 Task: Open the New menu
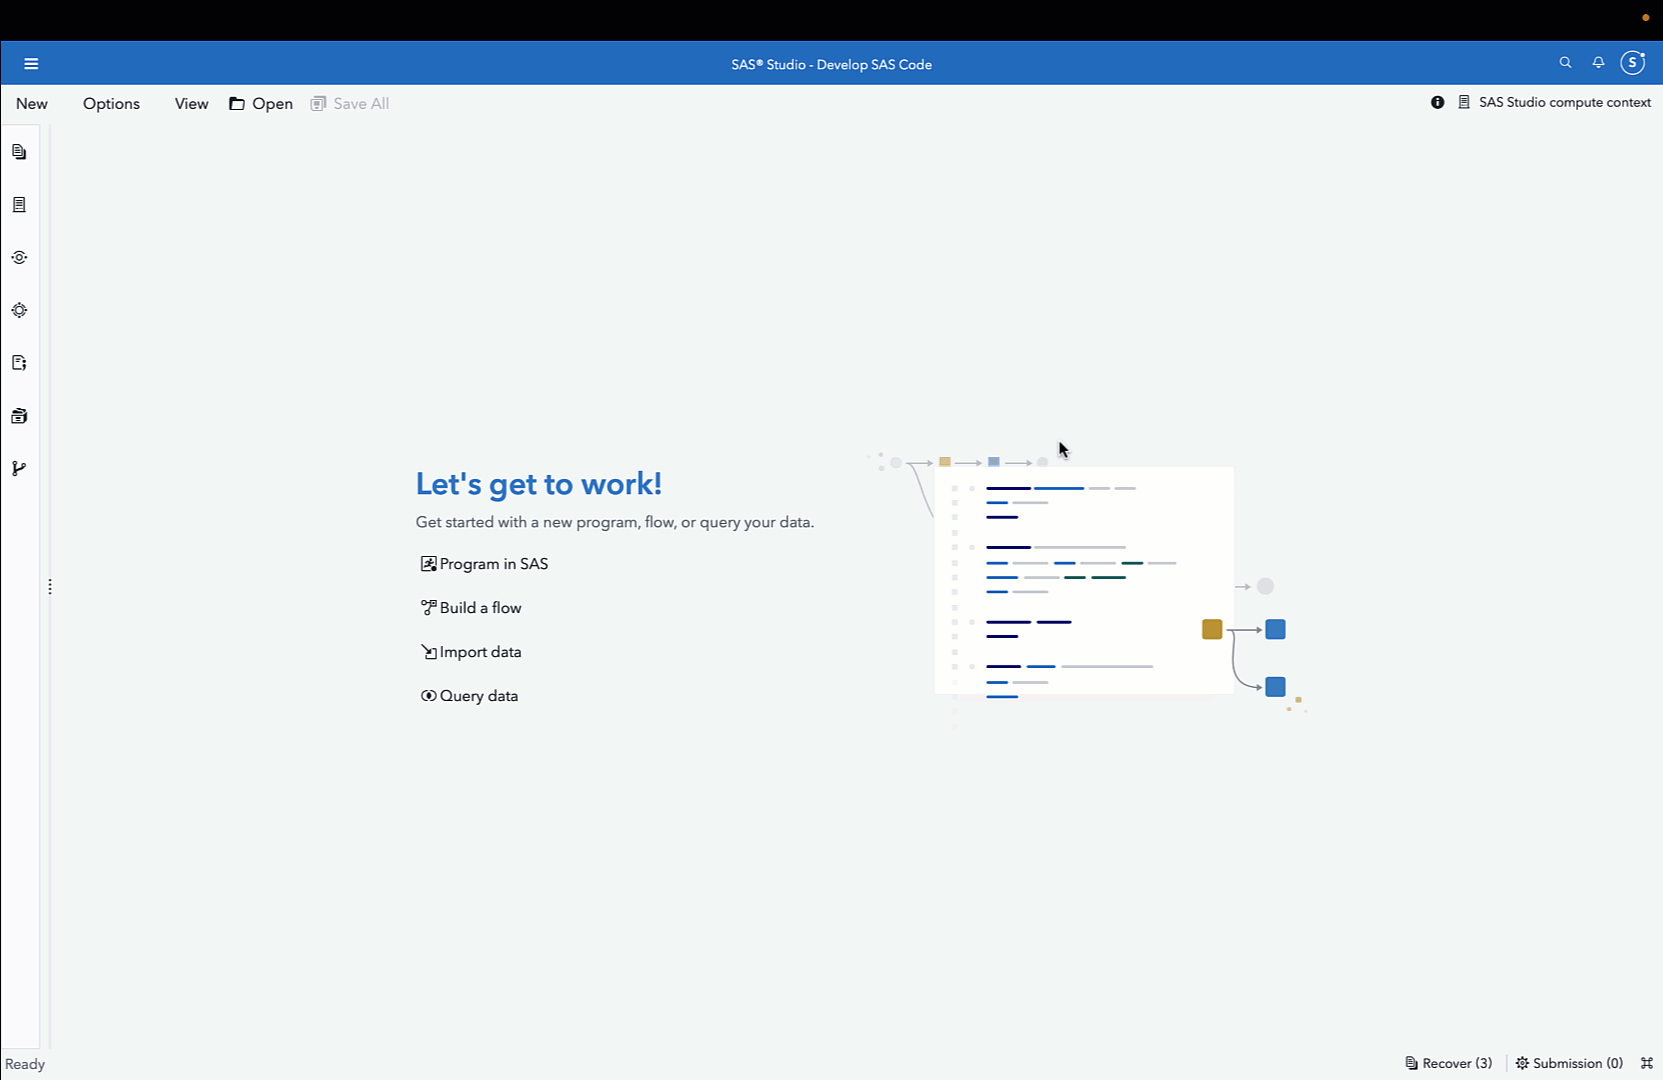point(31,103)
